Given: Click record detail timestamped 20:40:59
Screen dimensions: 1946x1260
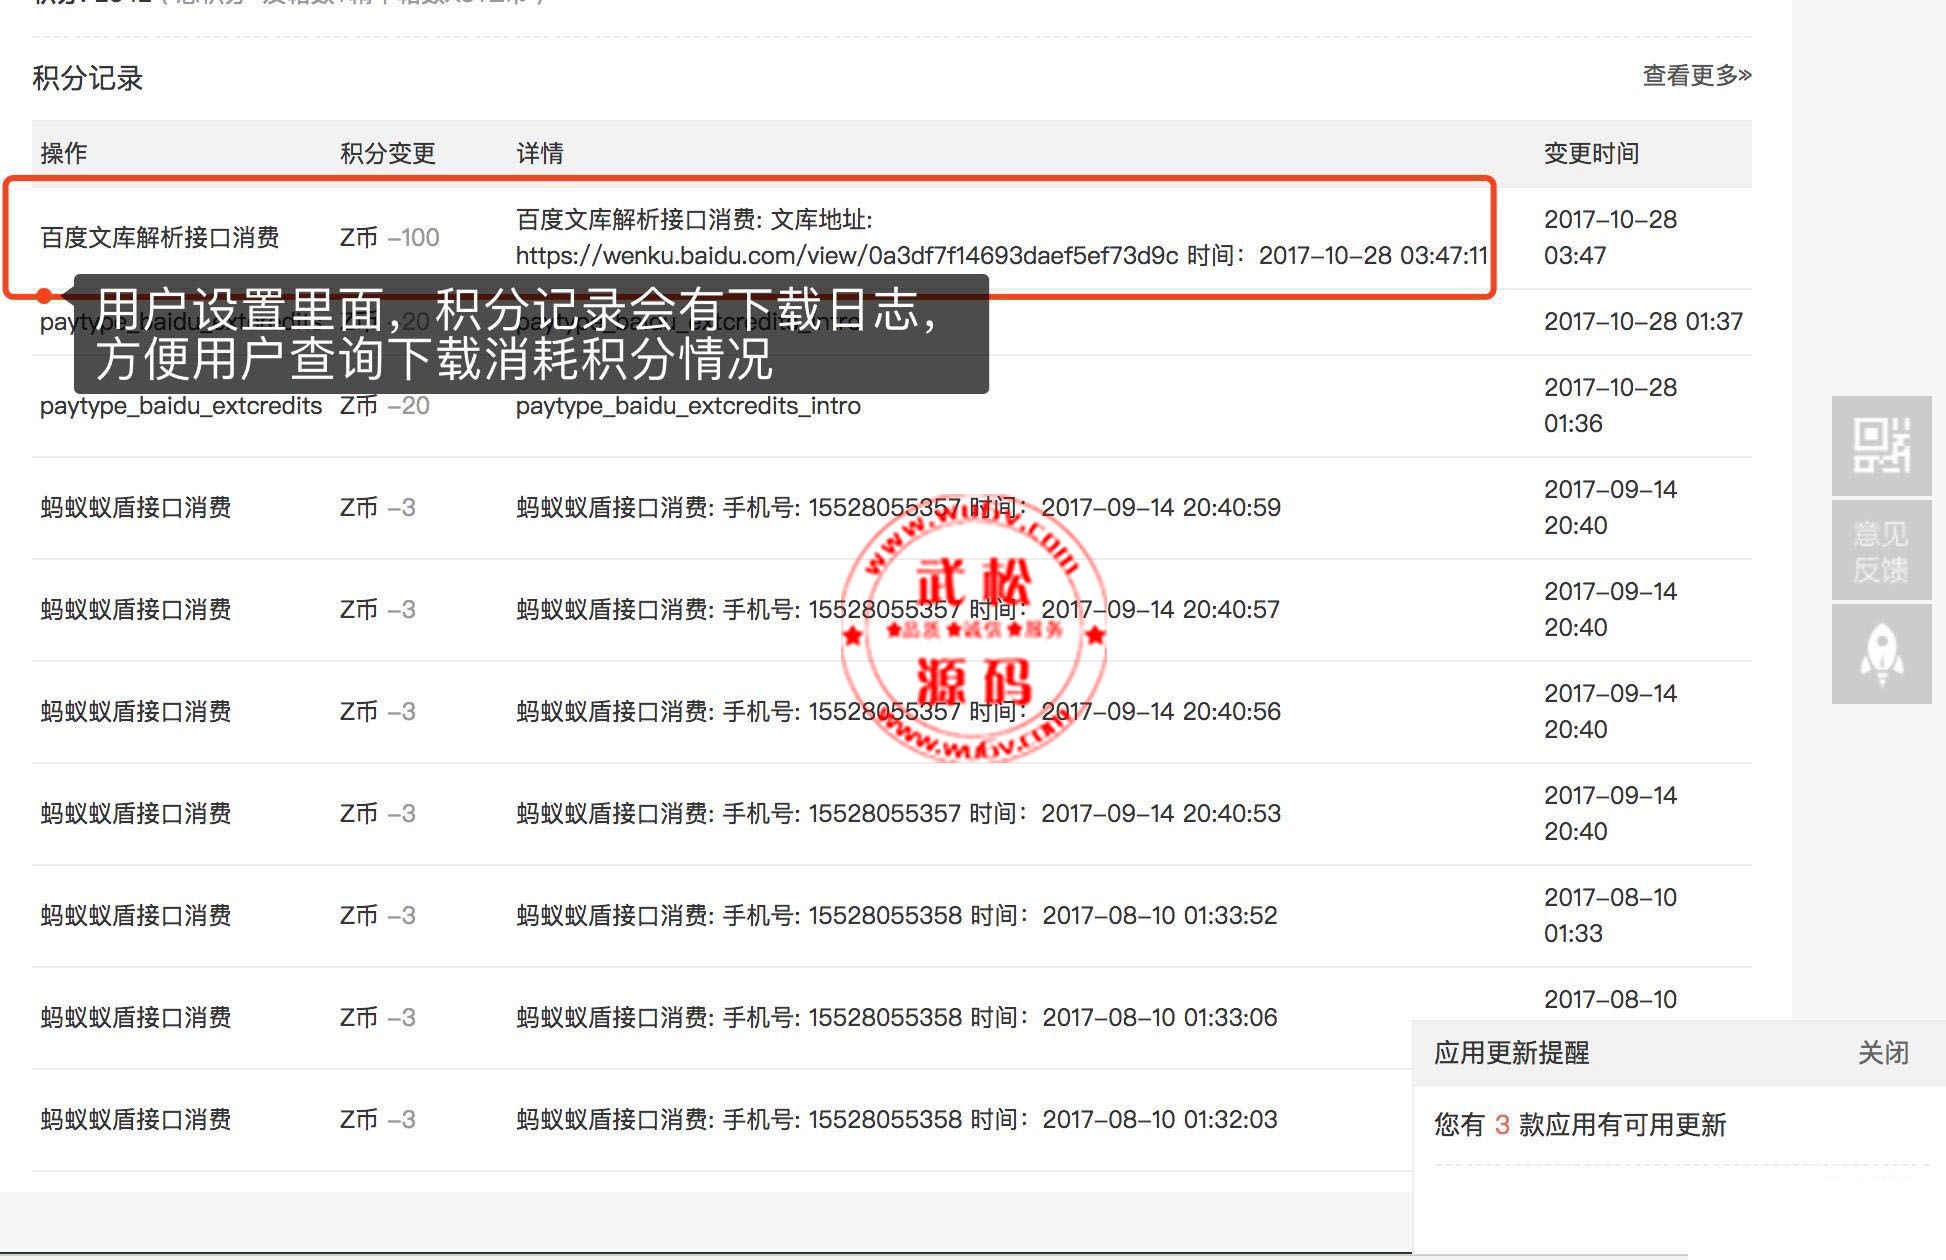Looking at the screenshot, I should 898,508.
